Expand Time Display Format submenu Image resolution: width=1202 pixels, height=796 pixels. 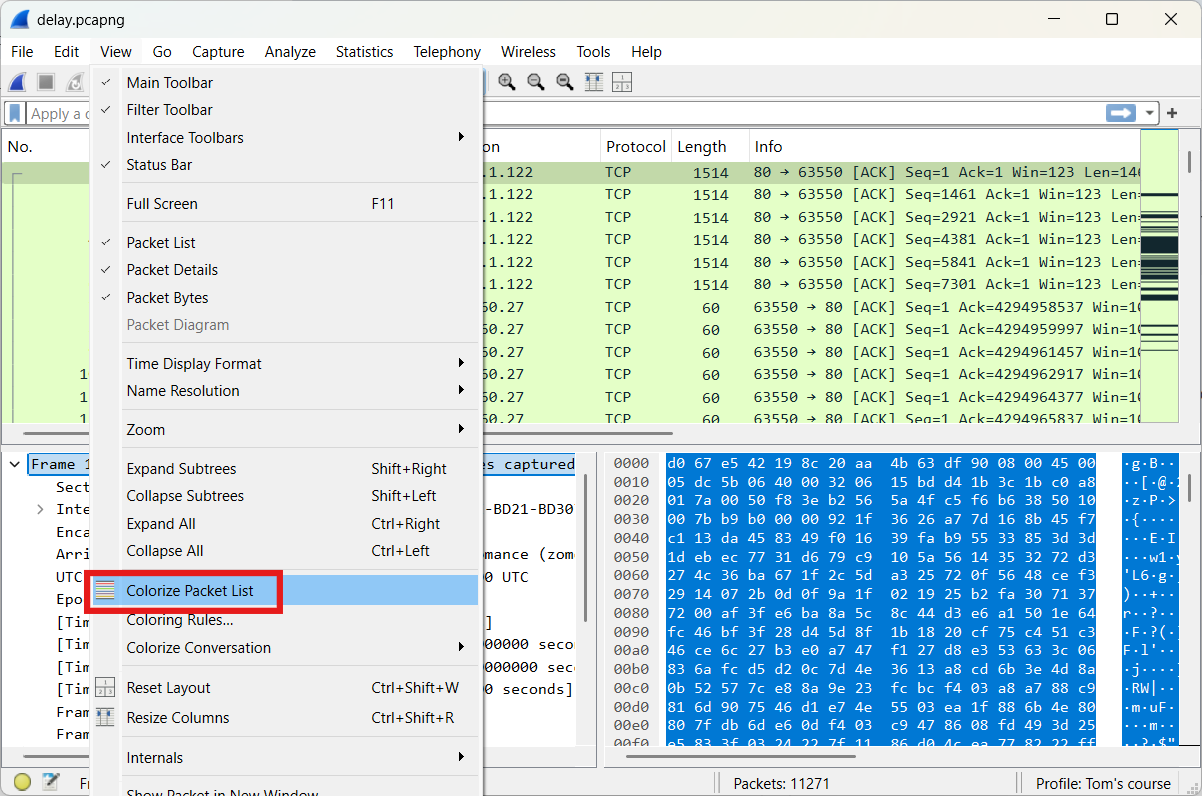pyautogui.click(x=461, y=363)
